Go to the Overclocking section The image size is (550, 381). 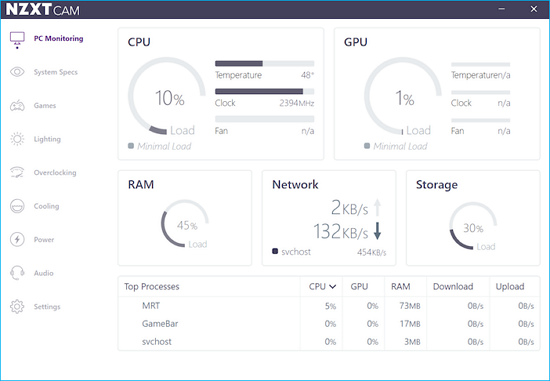55,172
